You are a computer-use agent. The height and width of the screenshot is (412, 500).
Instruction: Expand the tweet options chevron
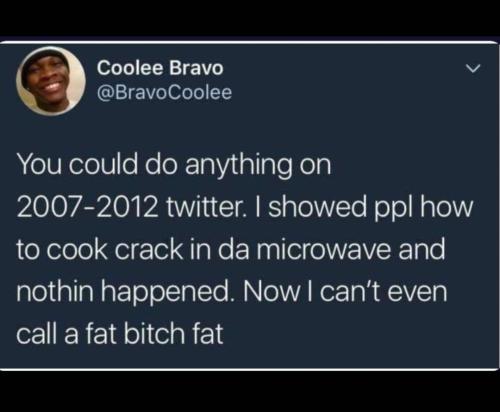[x=473, y=69]
